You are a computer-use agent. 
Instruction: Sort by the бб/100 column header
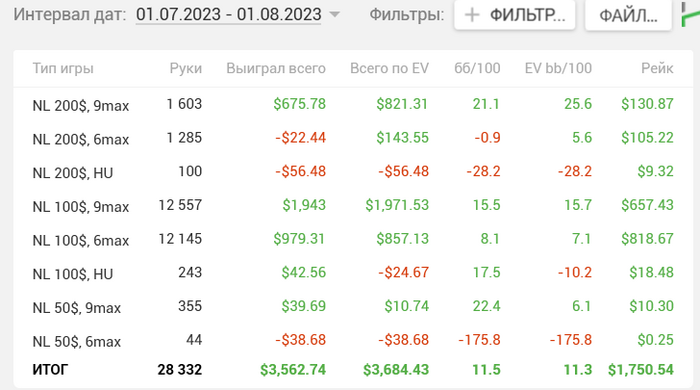477,68
